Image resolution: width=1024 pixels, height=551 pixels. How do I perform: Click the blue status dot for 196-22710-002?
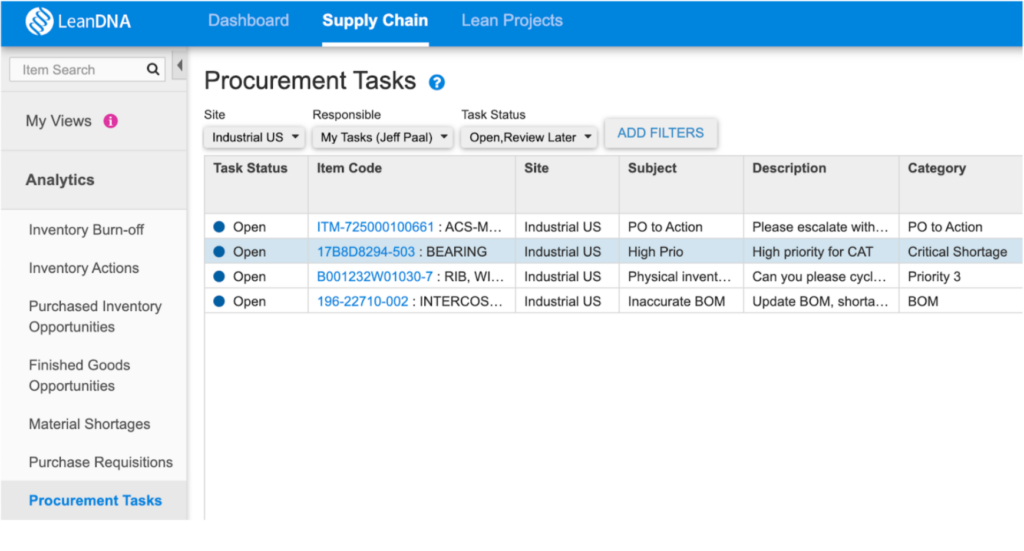tap(219, 301)
